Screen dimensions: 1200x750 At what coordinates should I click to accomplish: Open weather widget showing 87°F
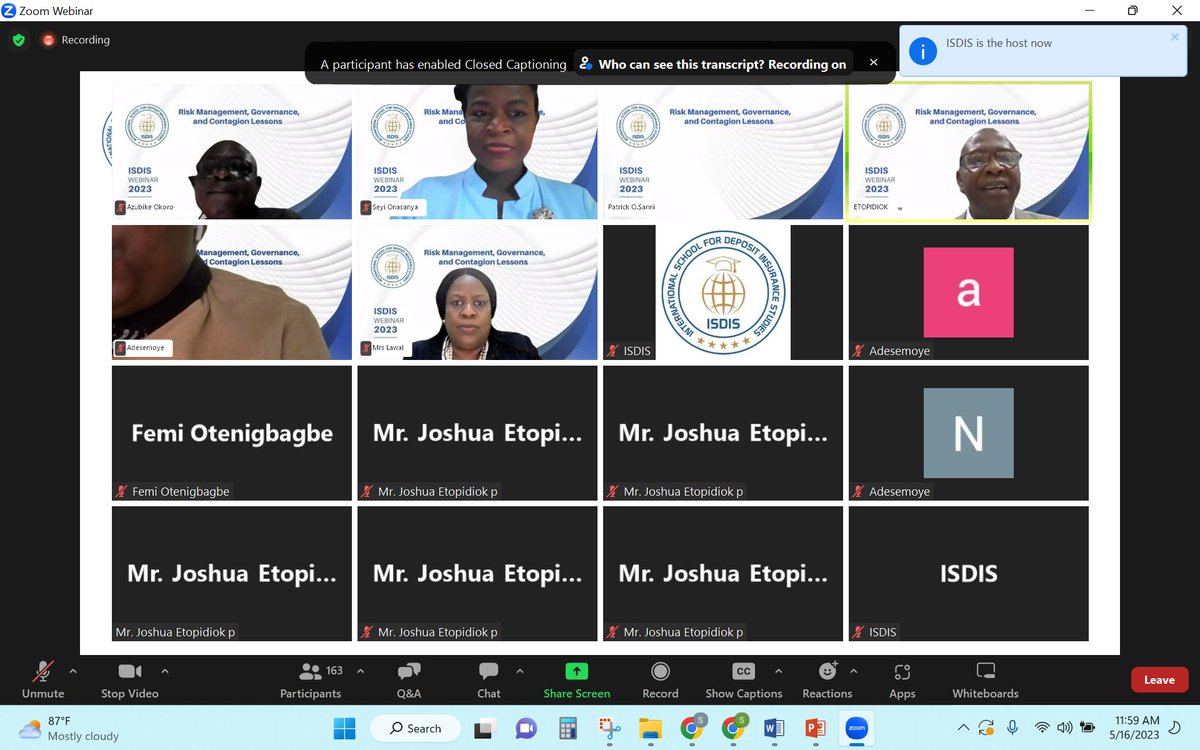pyautogui.click(x=70, y=728)
